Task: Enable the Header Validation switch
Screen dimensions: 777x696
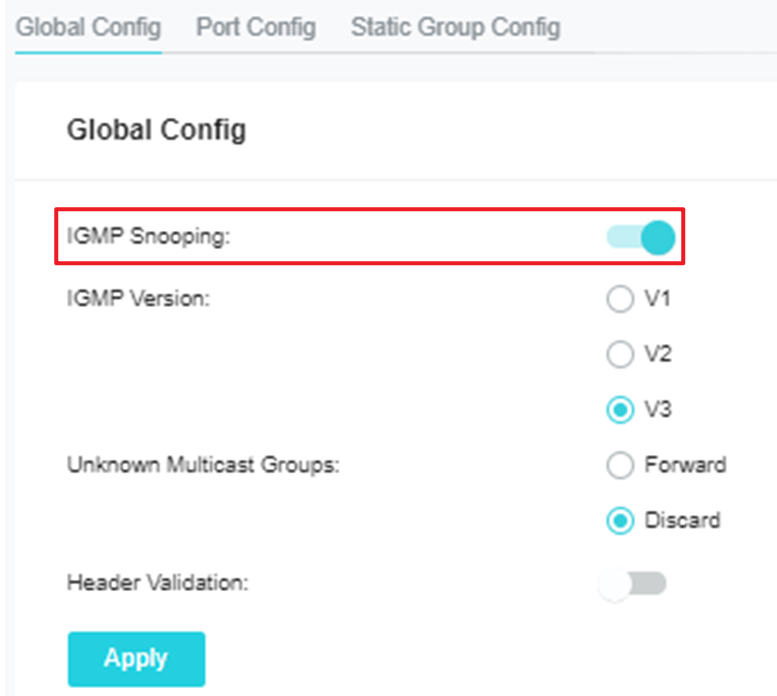Action: 632,583
